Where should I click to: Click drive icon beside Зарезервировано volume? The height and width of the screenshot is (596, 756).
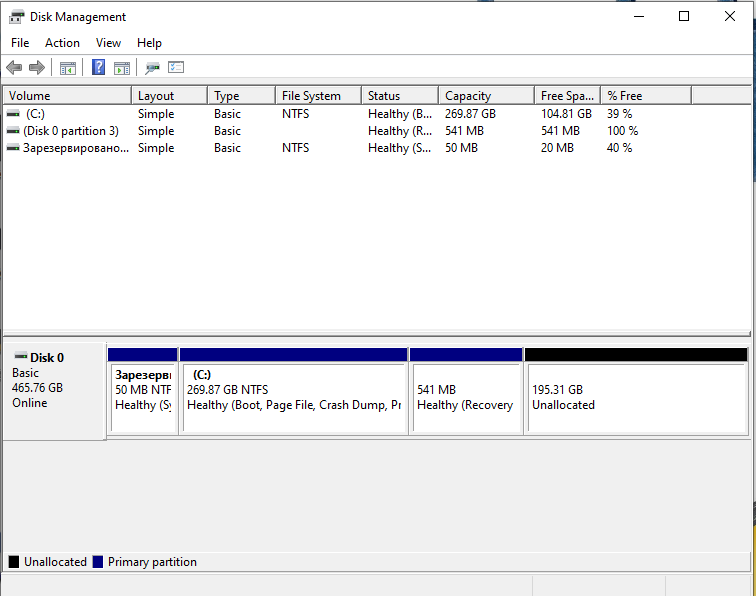[x=13, y=148]
